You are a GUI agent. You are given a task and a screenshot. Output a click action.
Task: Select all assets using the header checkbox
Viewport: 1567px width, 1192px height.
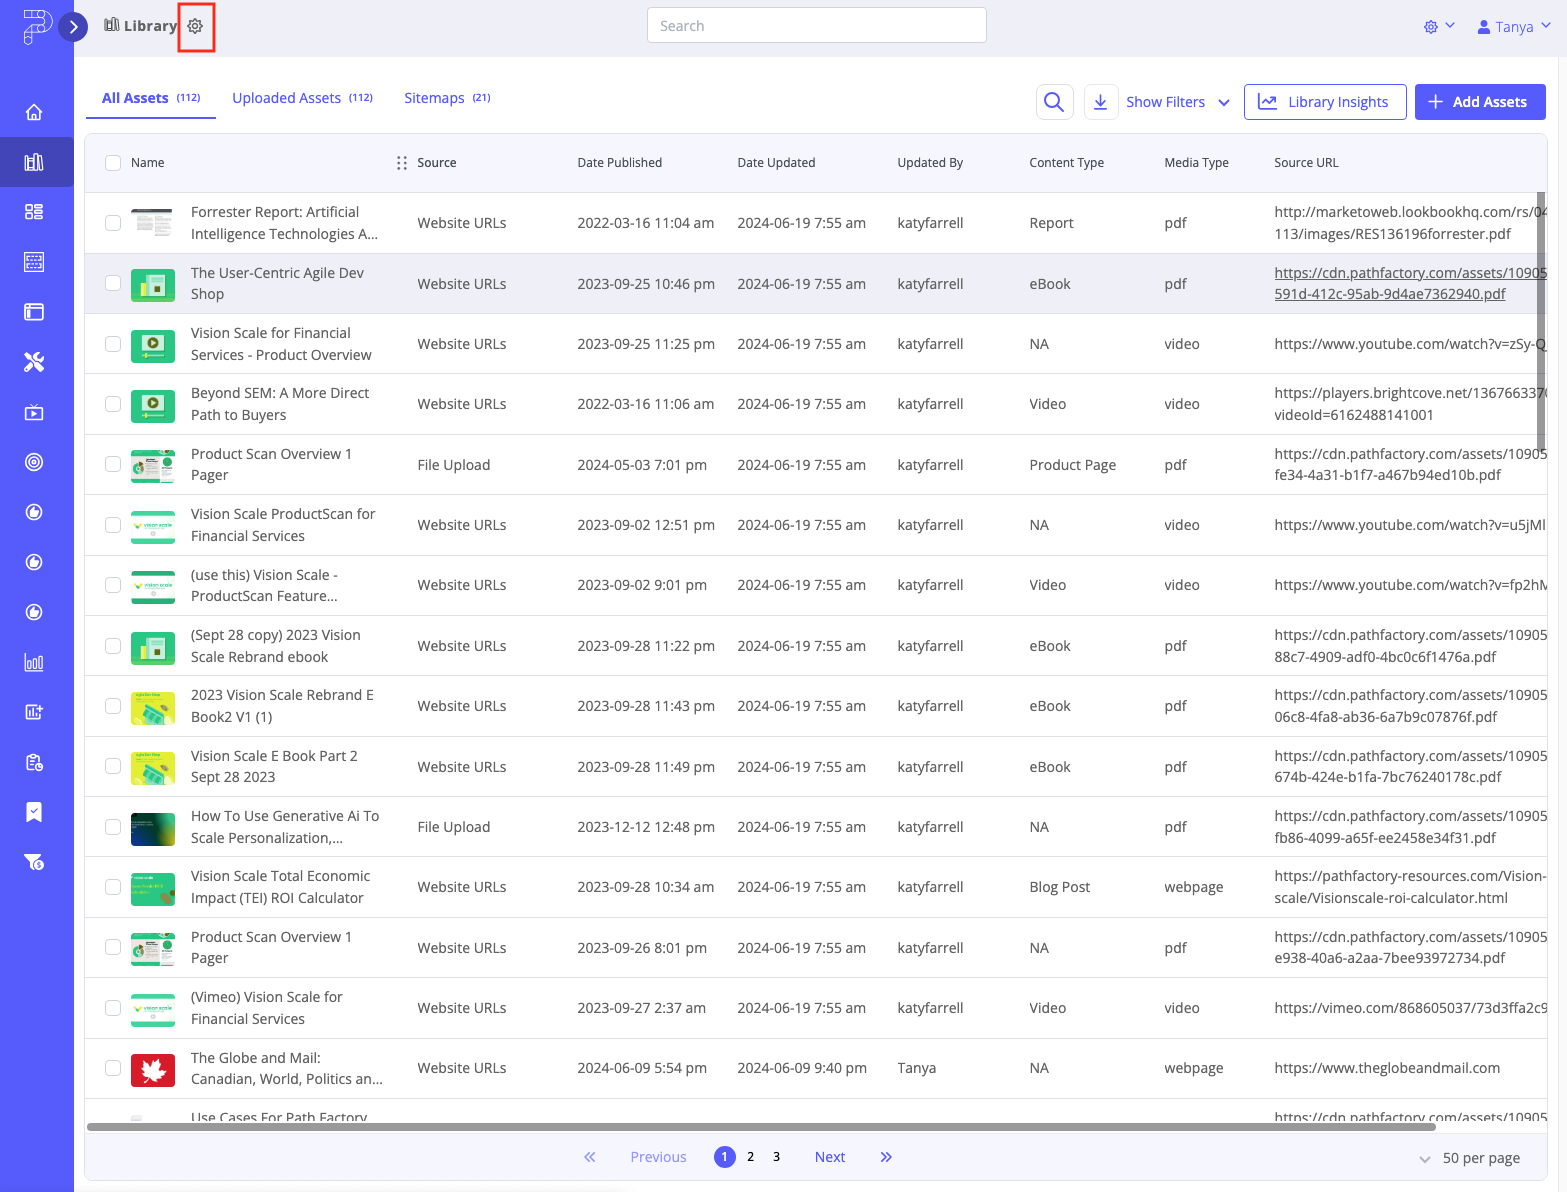(112, 162)
